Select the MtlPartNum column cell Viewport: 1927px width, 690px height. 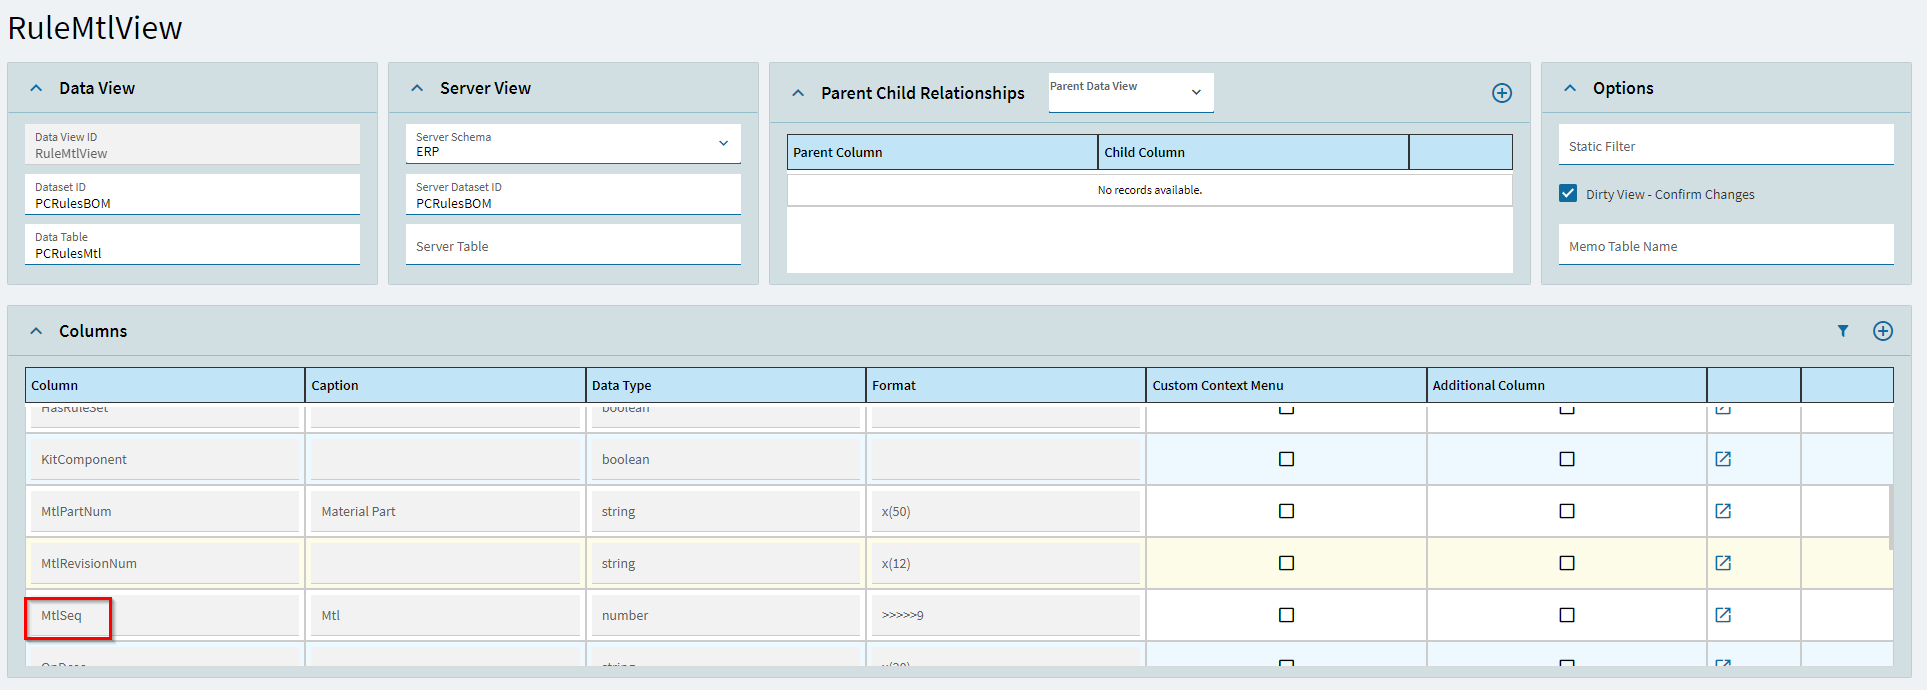click(165, 511)
